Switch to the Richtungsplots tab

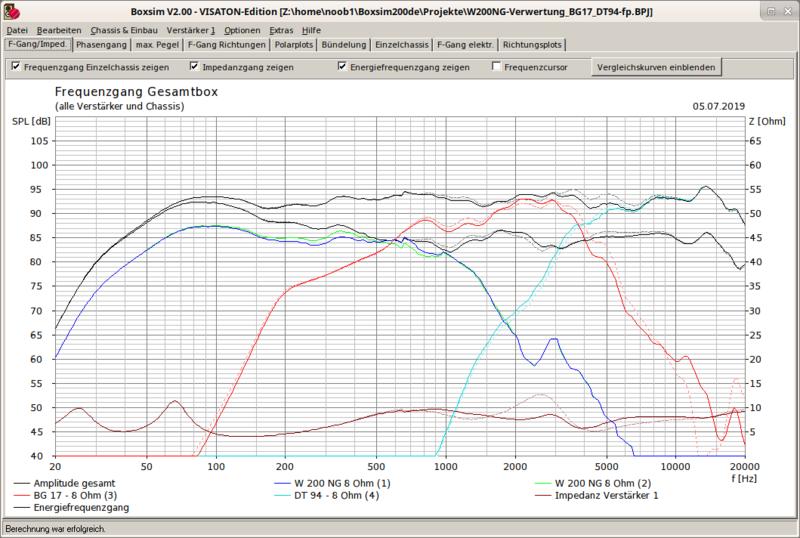[x=532, y=45]
